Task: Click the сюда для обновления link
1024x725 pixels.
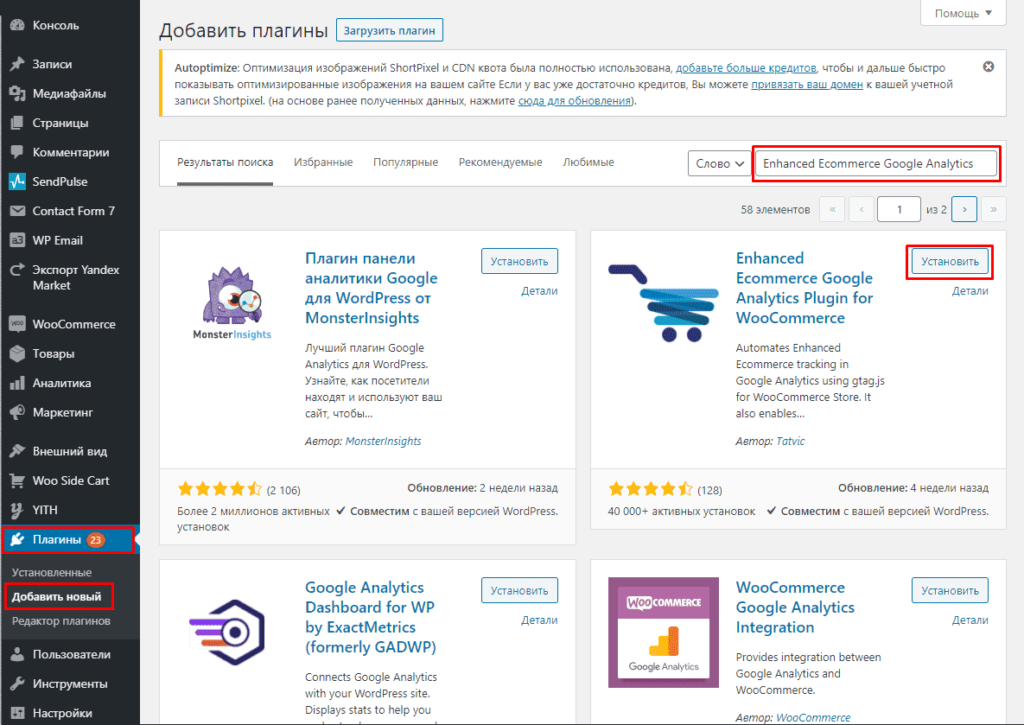Action: (x=575, y=101)
